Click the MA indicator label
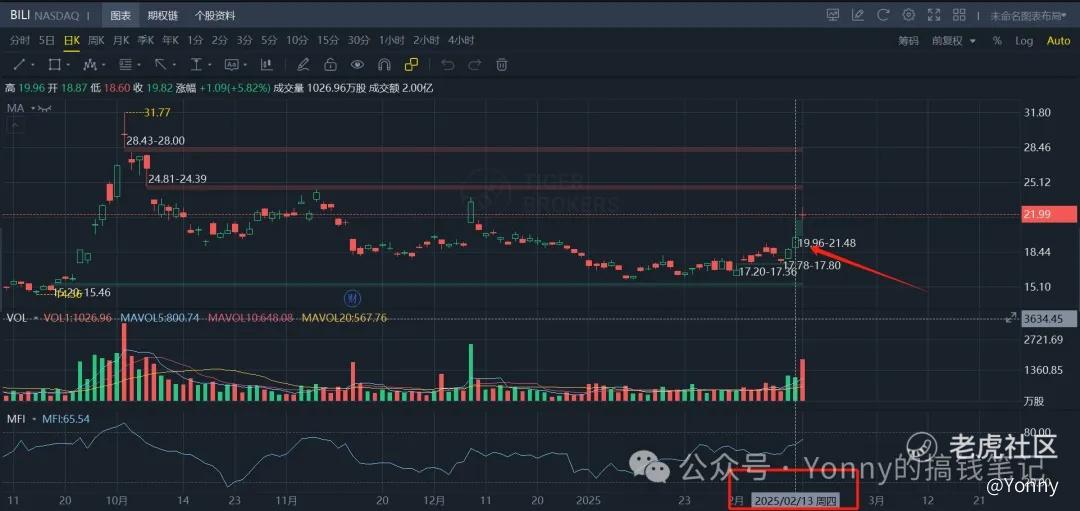The image size is (1080, 511). coord(16,108)
